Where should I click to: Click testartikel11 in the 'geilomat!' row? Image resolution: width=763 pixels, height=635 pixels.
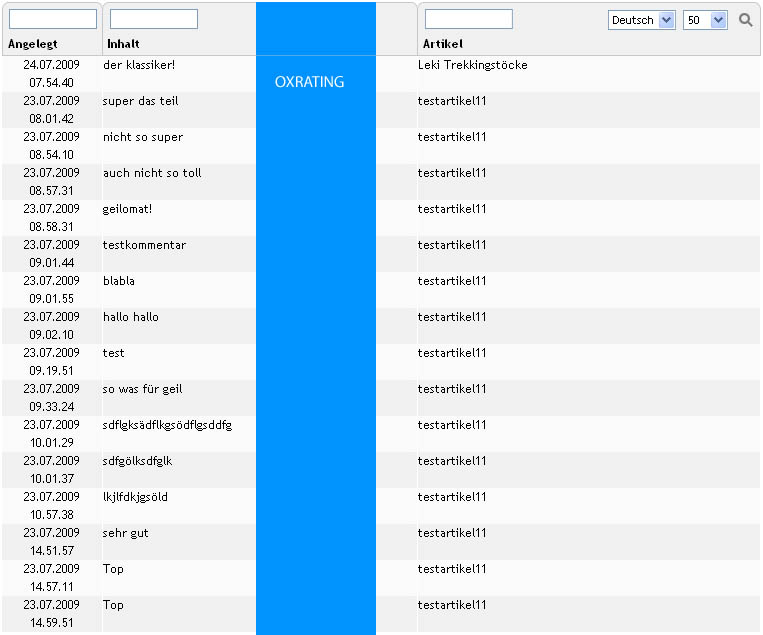pos(452,209)
